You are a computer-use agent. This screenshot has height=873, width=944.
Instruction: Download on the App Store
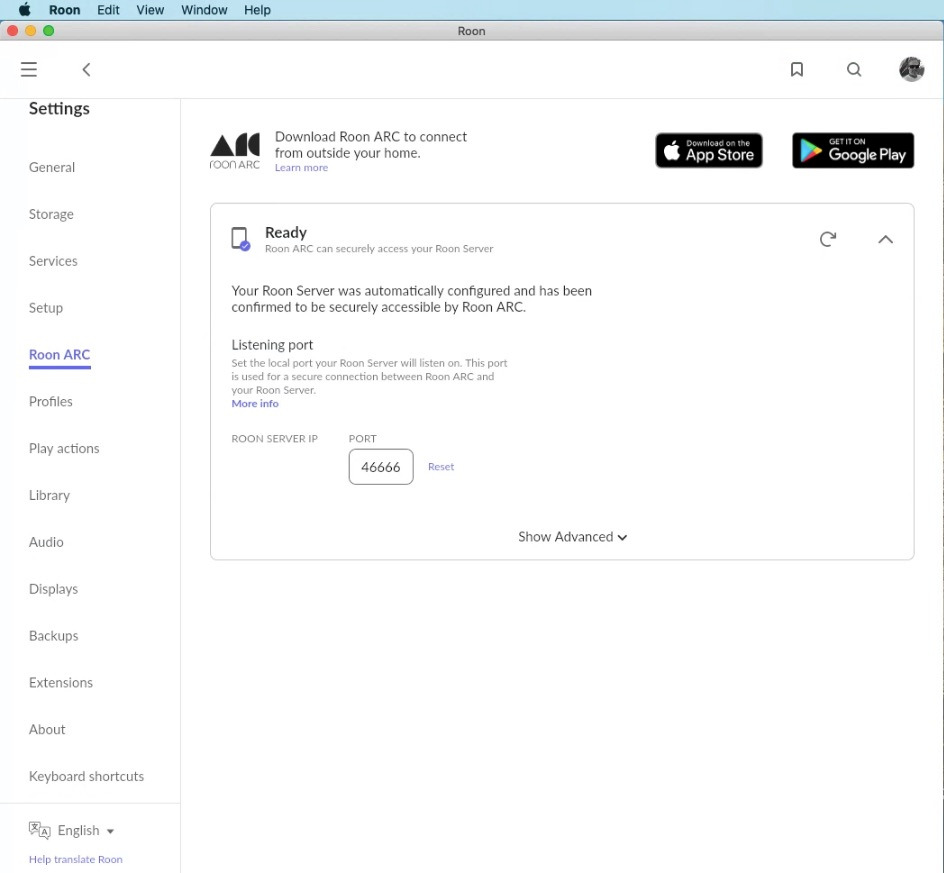[709, 151]
